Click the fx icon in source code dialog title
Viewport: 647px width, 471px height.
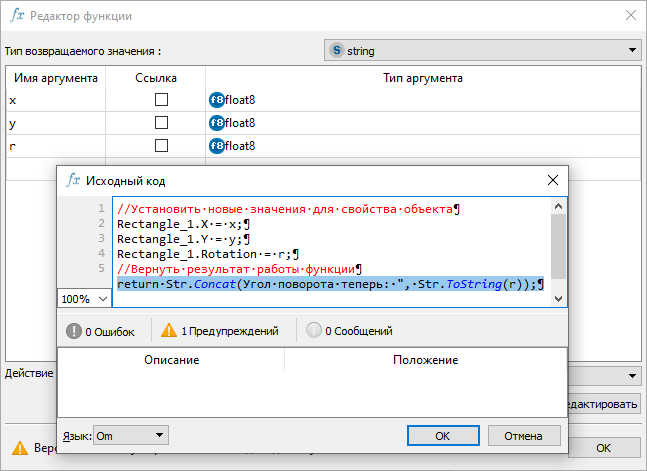coord(74,181)
